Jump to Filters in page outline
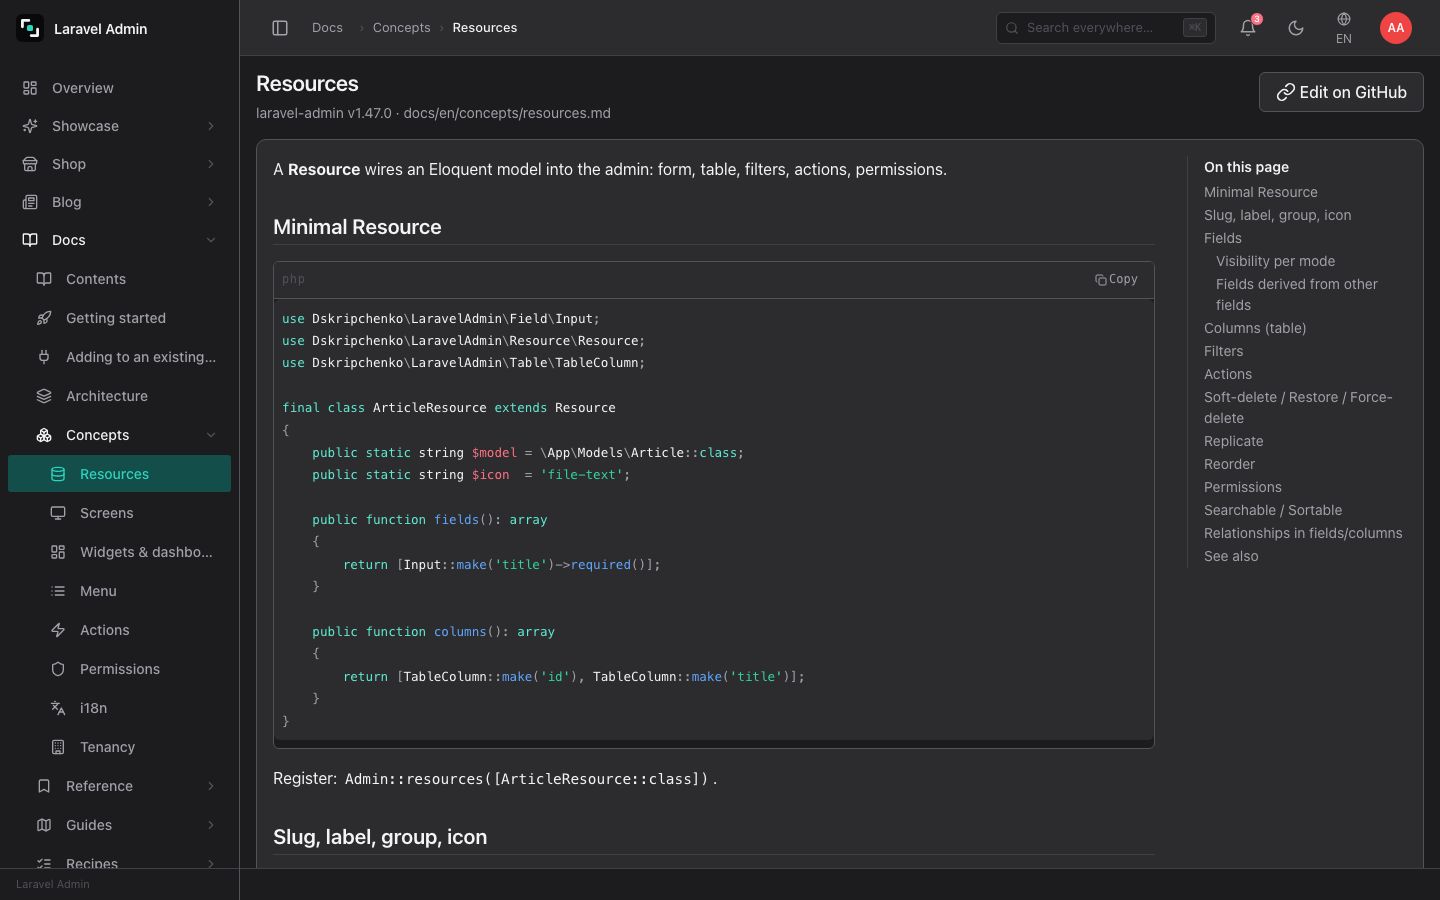This screenshot has height=900, width=1440. 1223,351
